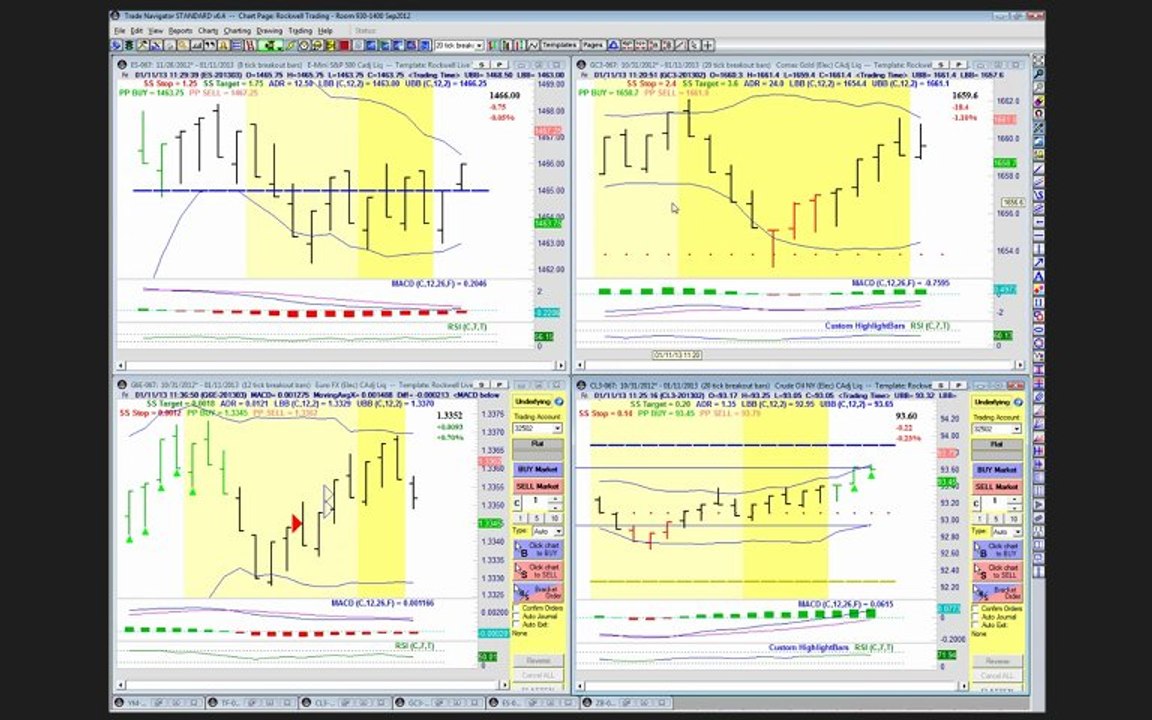
Task: Click the P button on Comex Gold chart title
Action: pos(959,65)
